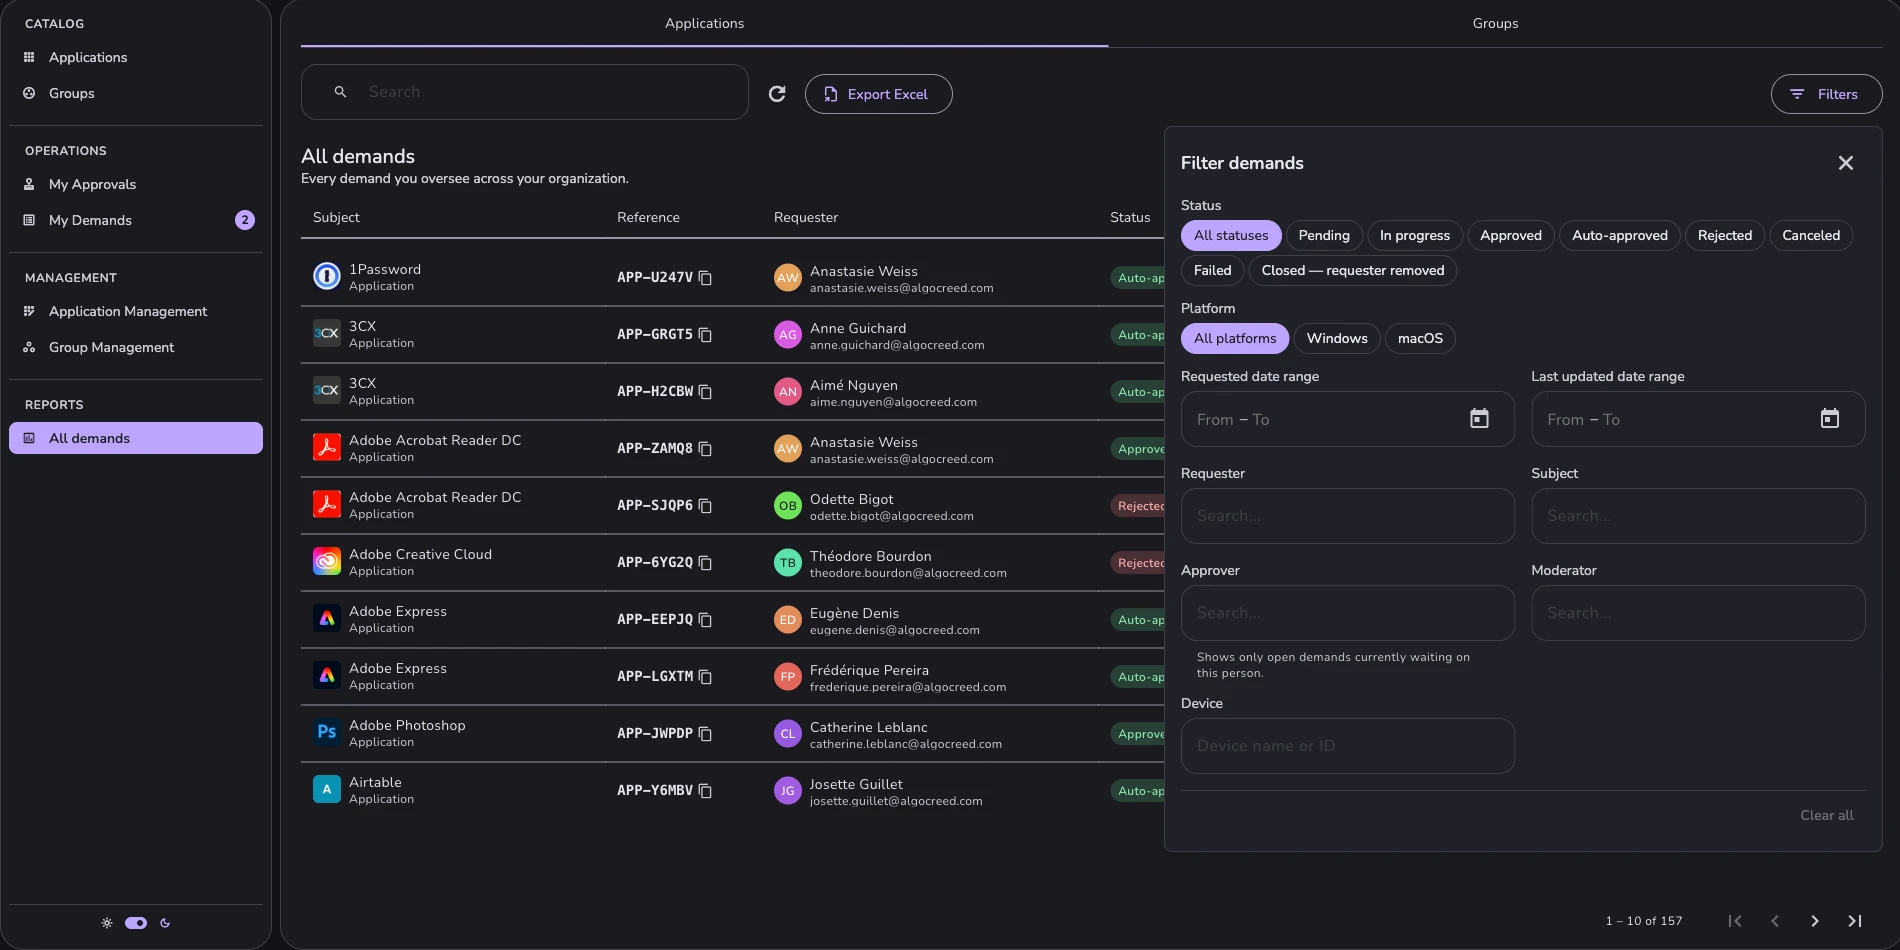Viewport: 1900px width, 950px height.
Task: Select the All statuses filter chip
Action: (1231, 236)
